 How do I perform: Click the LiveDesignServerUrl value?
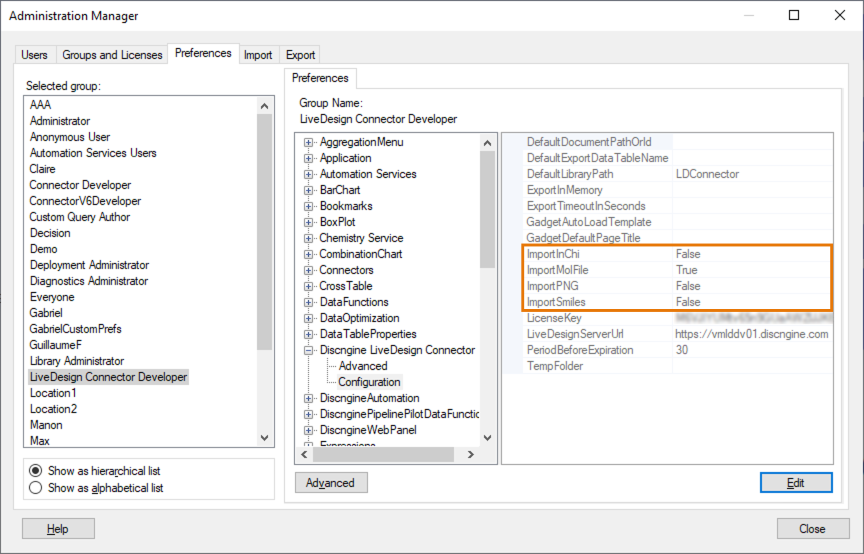tap(752, 334)
